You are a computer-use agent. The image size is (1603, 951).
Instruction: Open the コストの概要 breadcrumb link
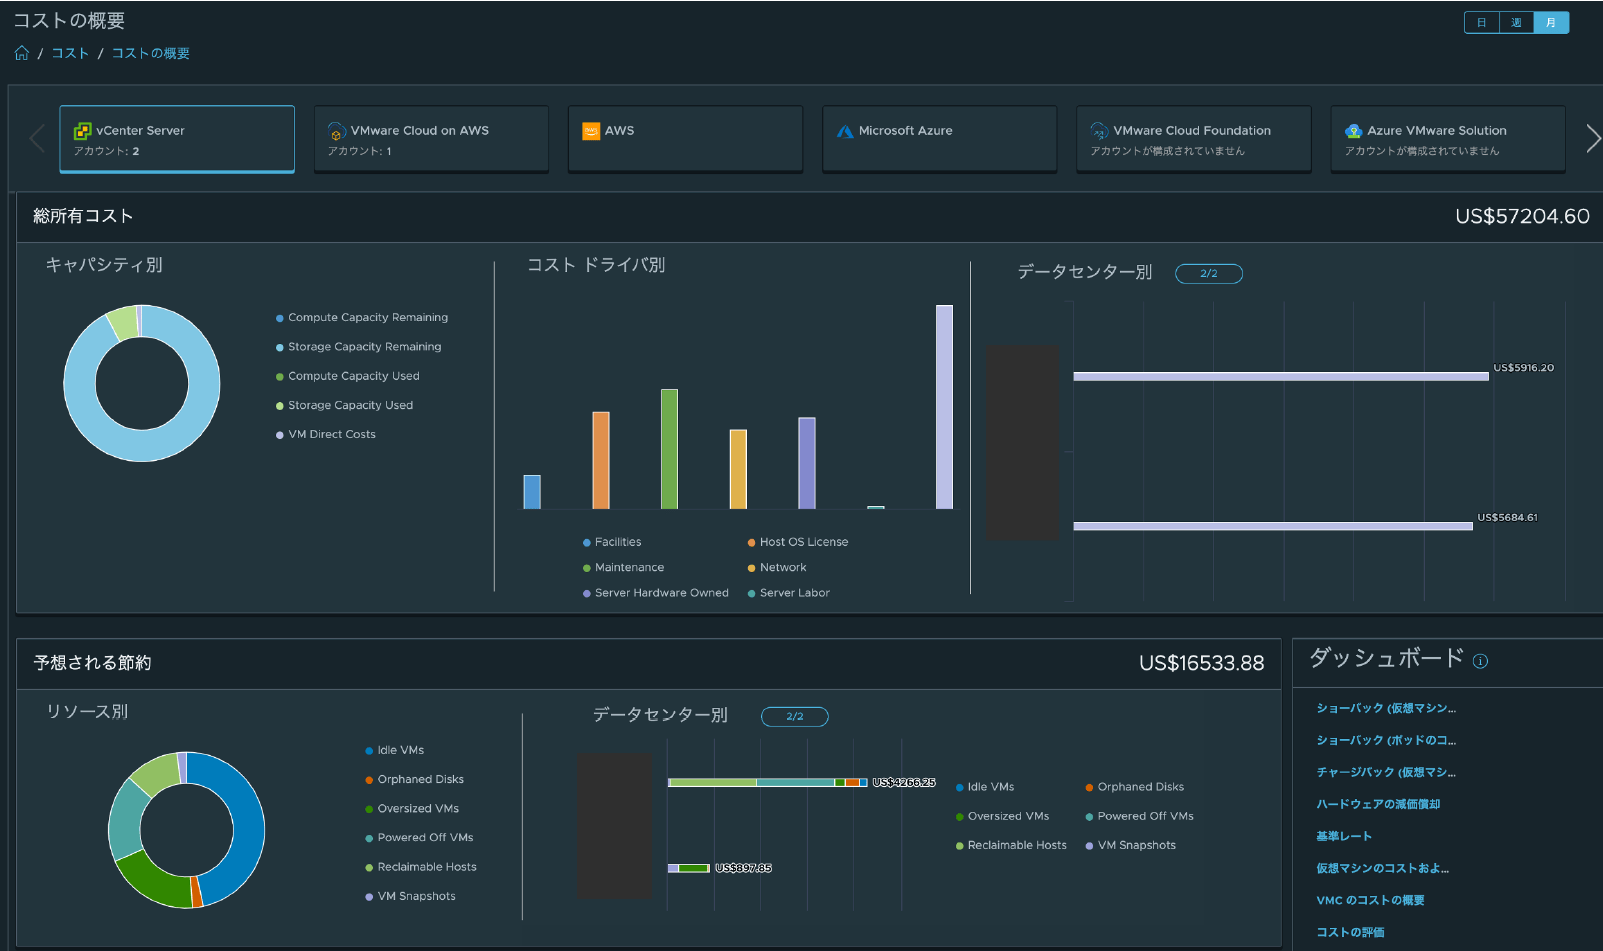tap(151, 53)
